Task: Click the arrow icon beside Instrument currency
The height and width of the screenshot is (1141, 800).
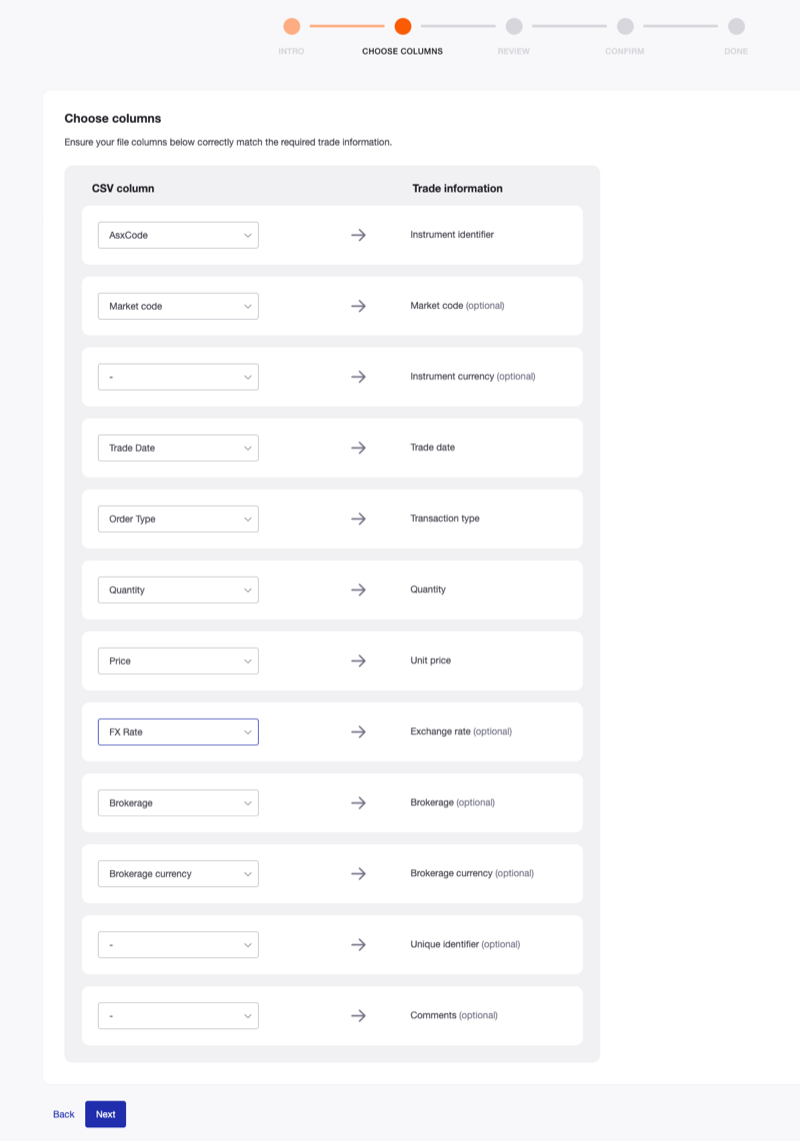Action: pyautogui.click(x=358, y=377)
